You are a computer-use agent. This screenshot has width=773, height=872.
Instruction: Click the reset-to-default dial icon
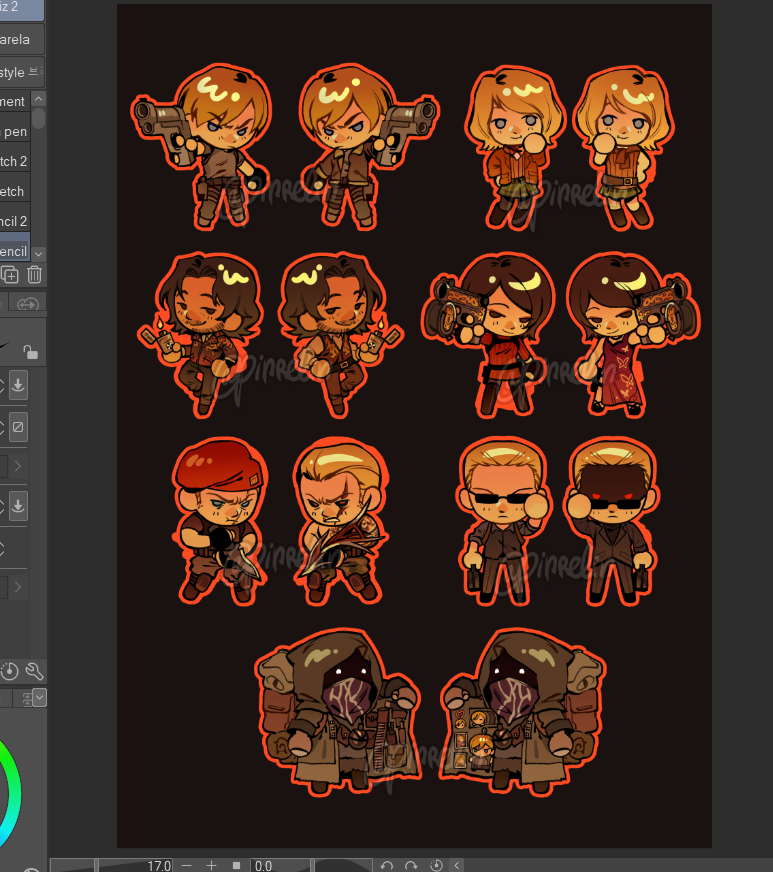(9, 671)
